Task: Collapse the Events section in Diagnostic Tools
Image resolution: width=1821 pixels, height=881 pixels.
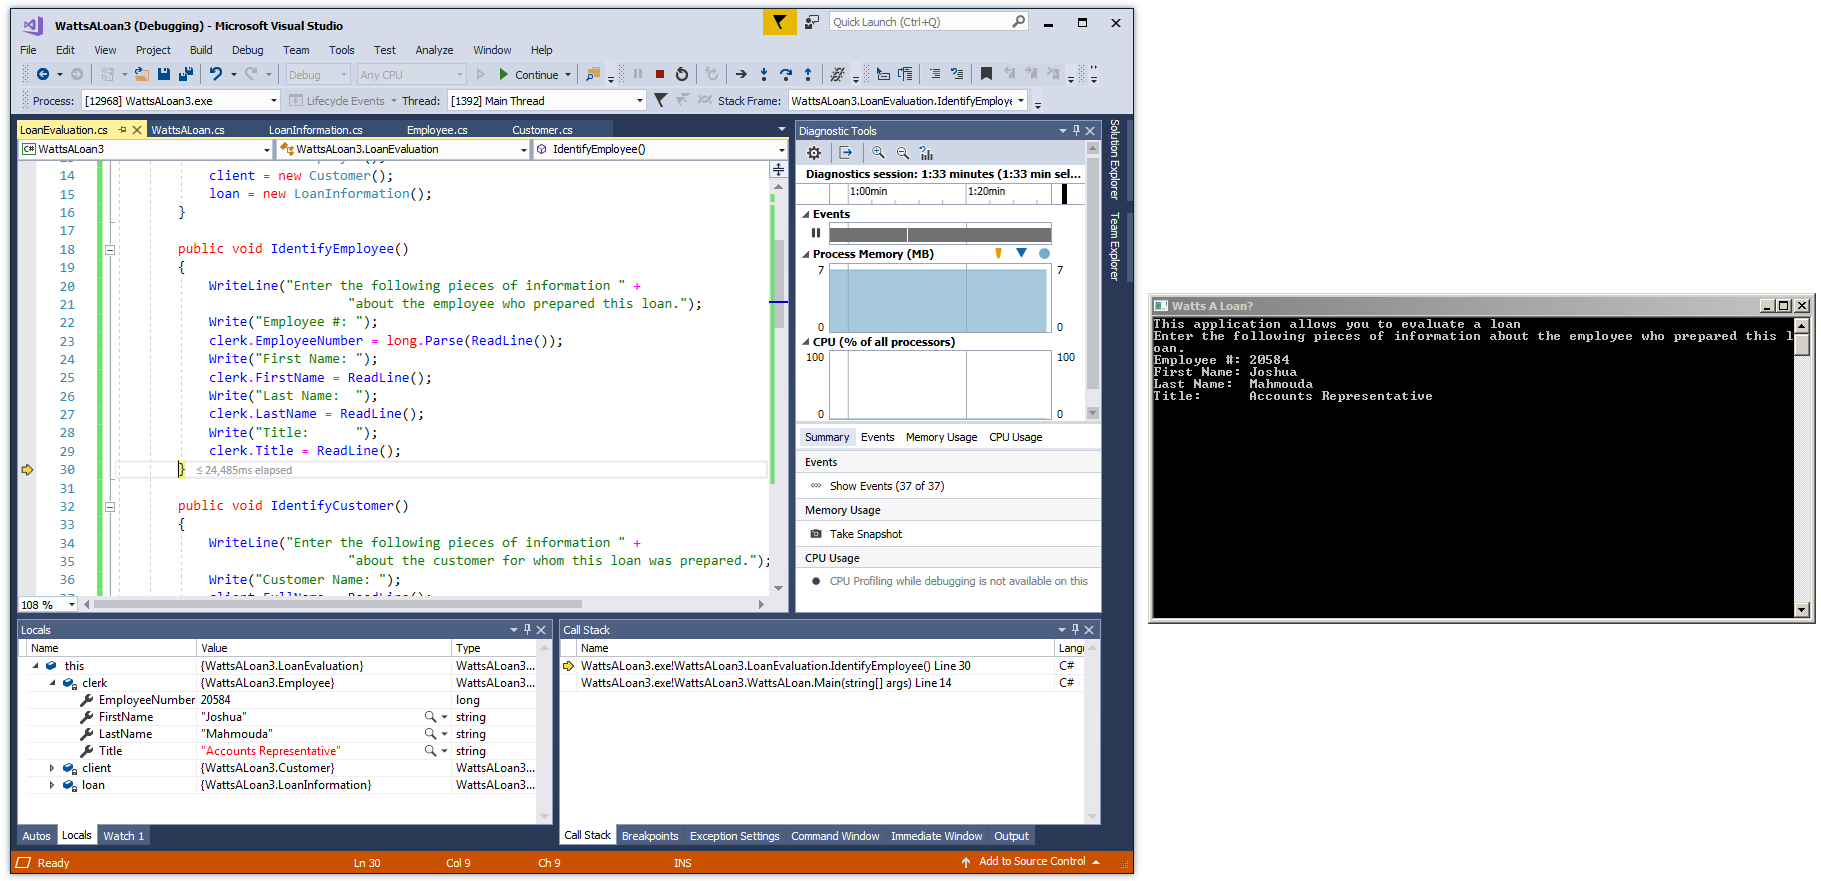Action: pyautogui.click(x=806, y=214)
